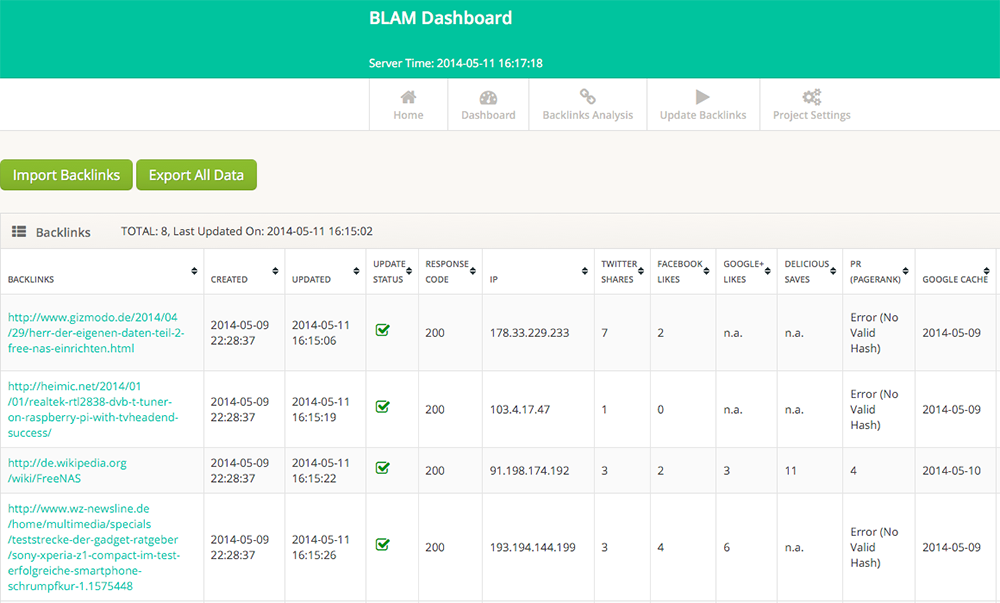This screenshot has height=603, width=1000.
Task: Click updated time 2014-05-11 16:15:22
Action: [321, 470]
